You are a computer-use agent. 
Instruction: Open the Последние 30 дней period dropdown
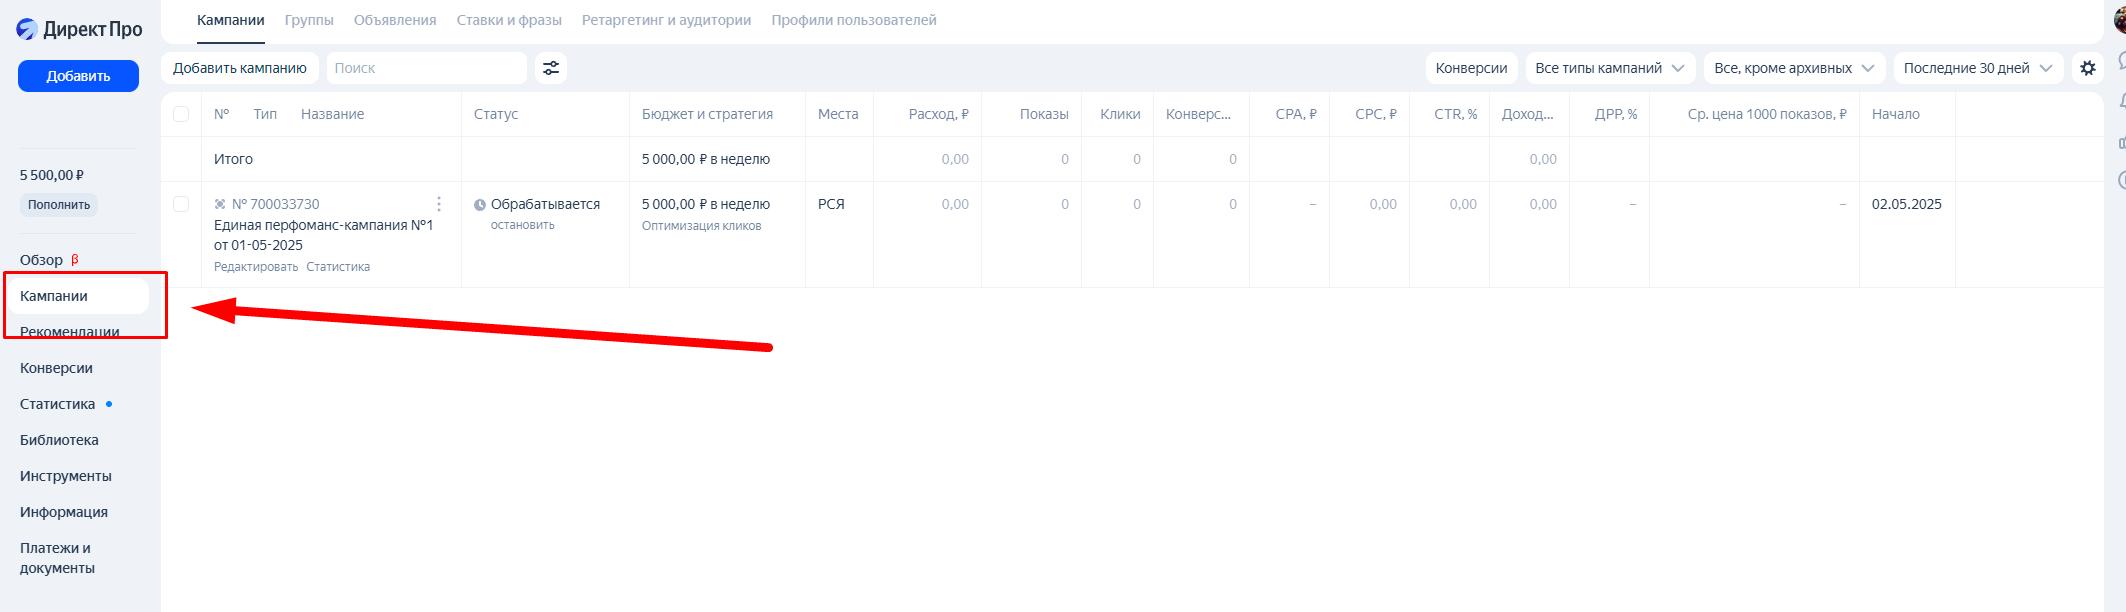pos(1978,68)
